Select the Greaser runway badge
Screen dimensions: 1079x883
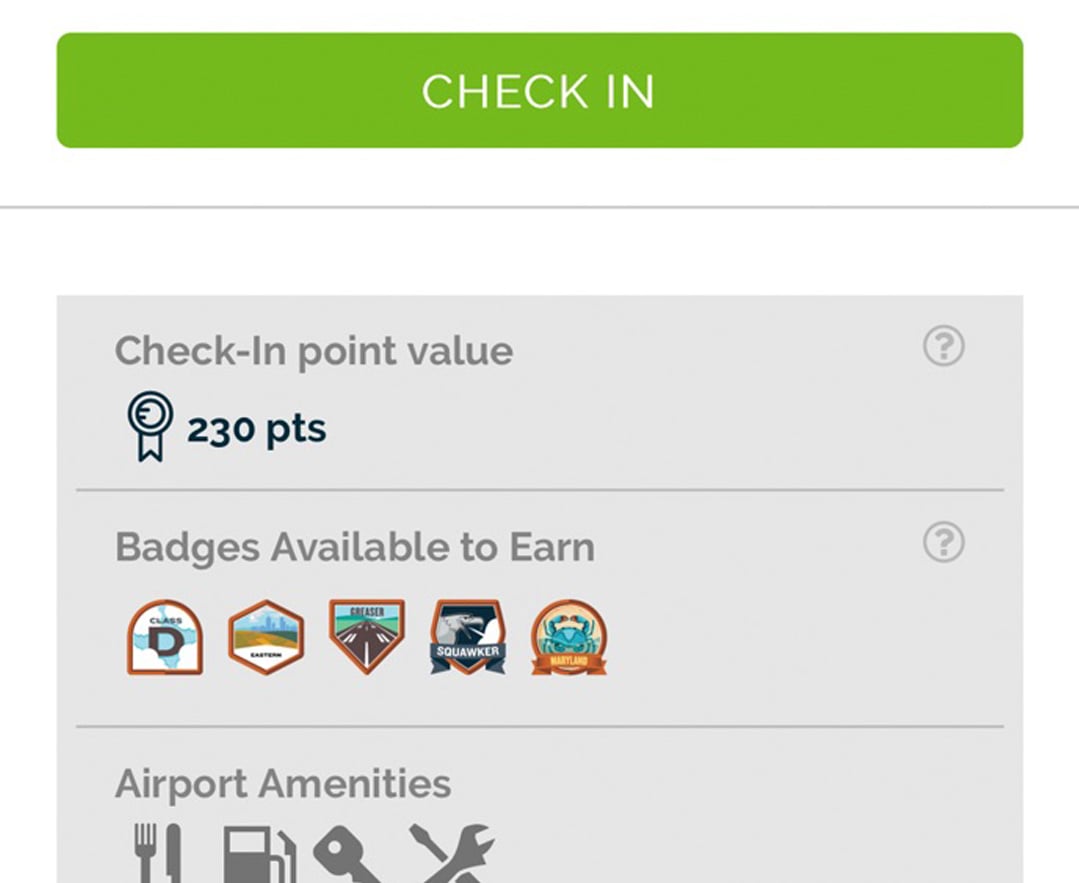coord(367,637)
